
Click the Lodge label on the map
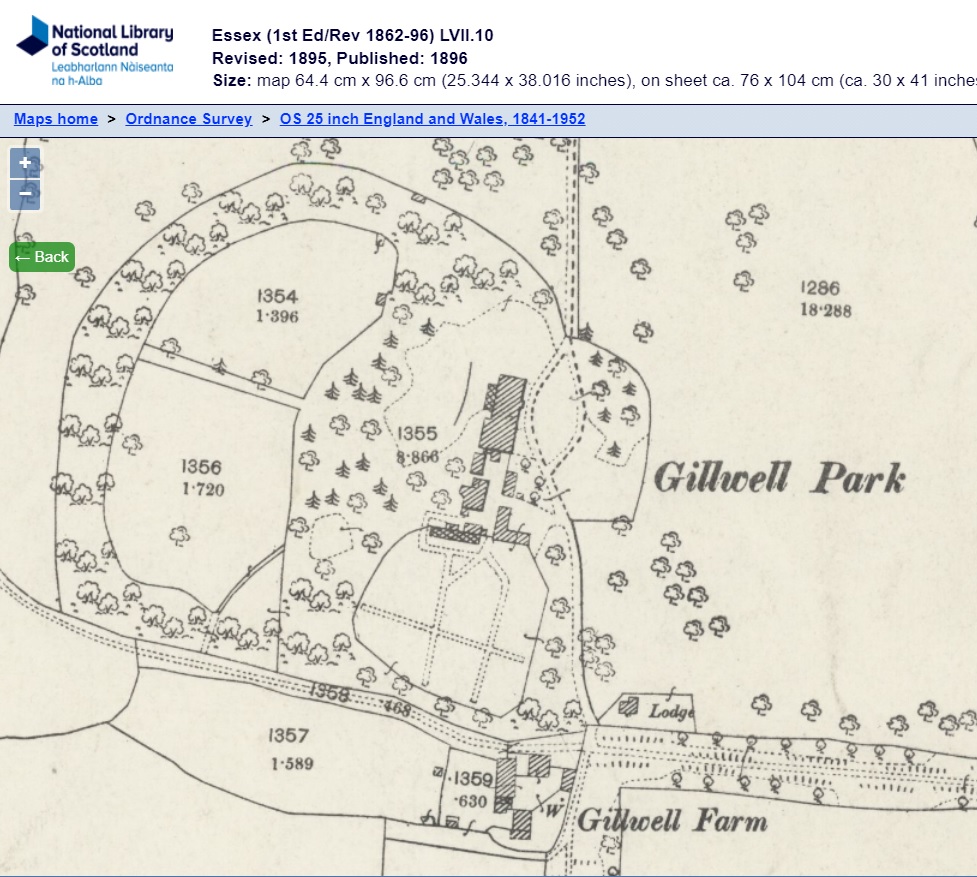click(x=671, y=711)
